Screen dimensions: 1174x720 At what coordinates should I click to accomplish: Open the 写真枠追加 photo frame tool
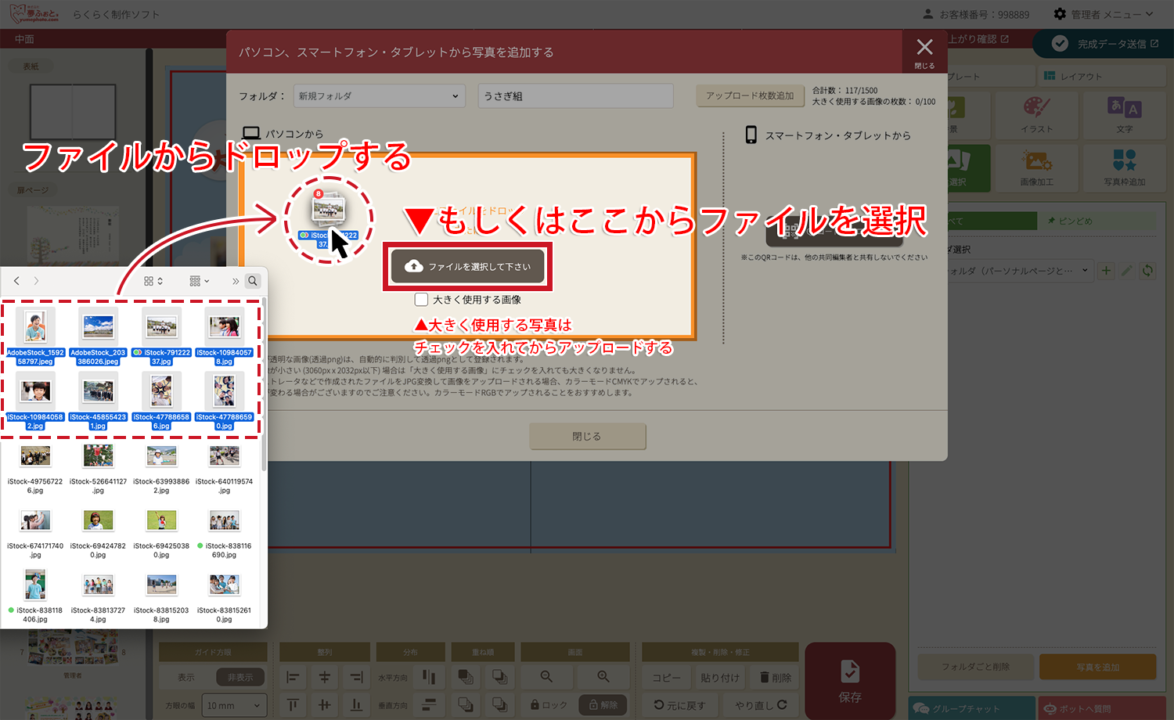tap(1124, 168)
